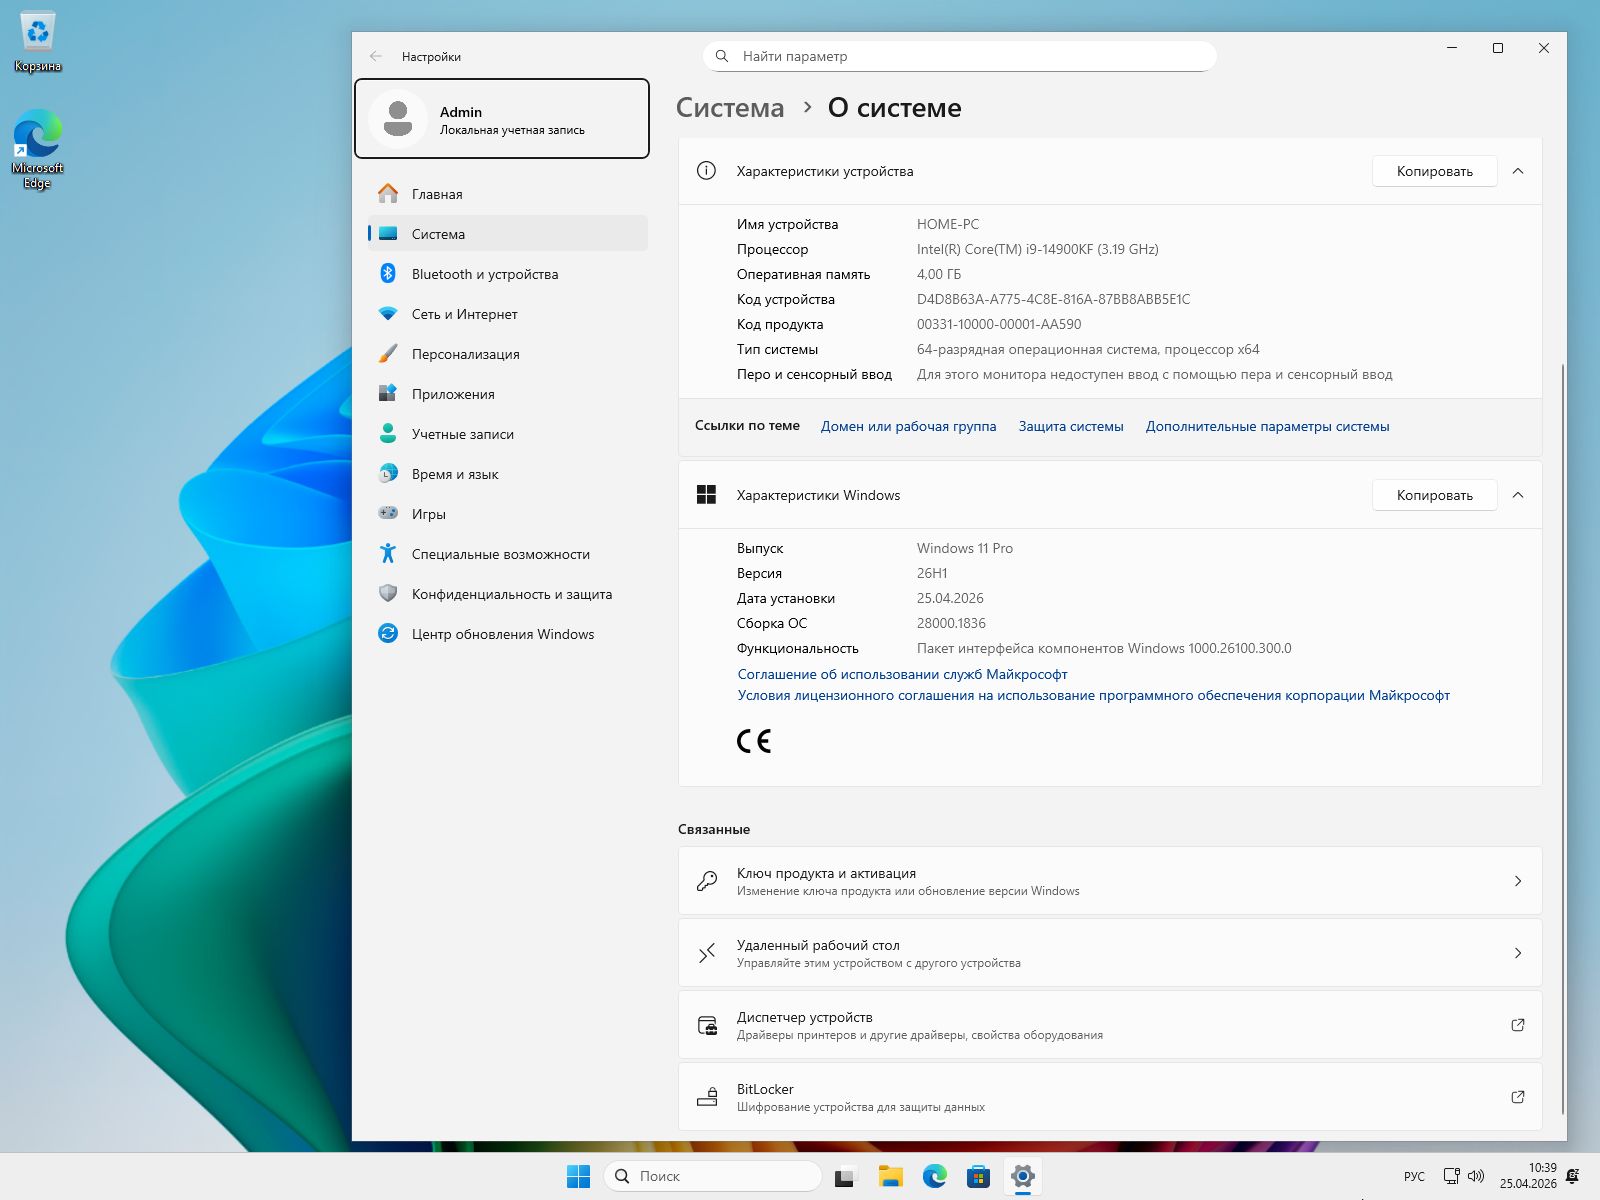Open Device Manager from related settings
The width and height of the screenshot is (1600, 1200).
[1109, 1025]
